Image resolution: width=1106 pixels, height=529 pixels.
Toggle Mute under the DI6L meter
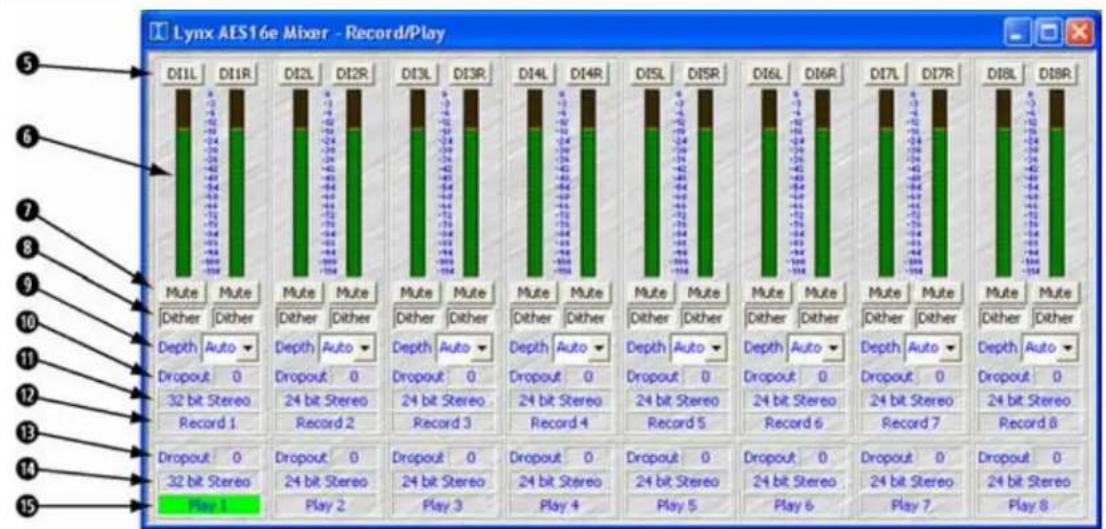[770, 291]
